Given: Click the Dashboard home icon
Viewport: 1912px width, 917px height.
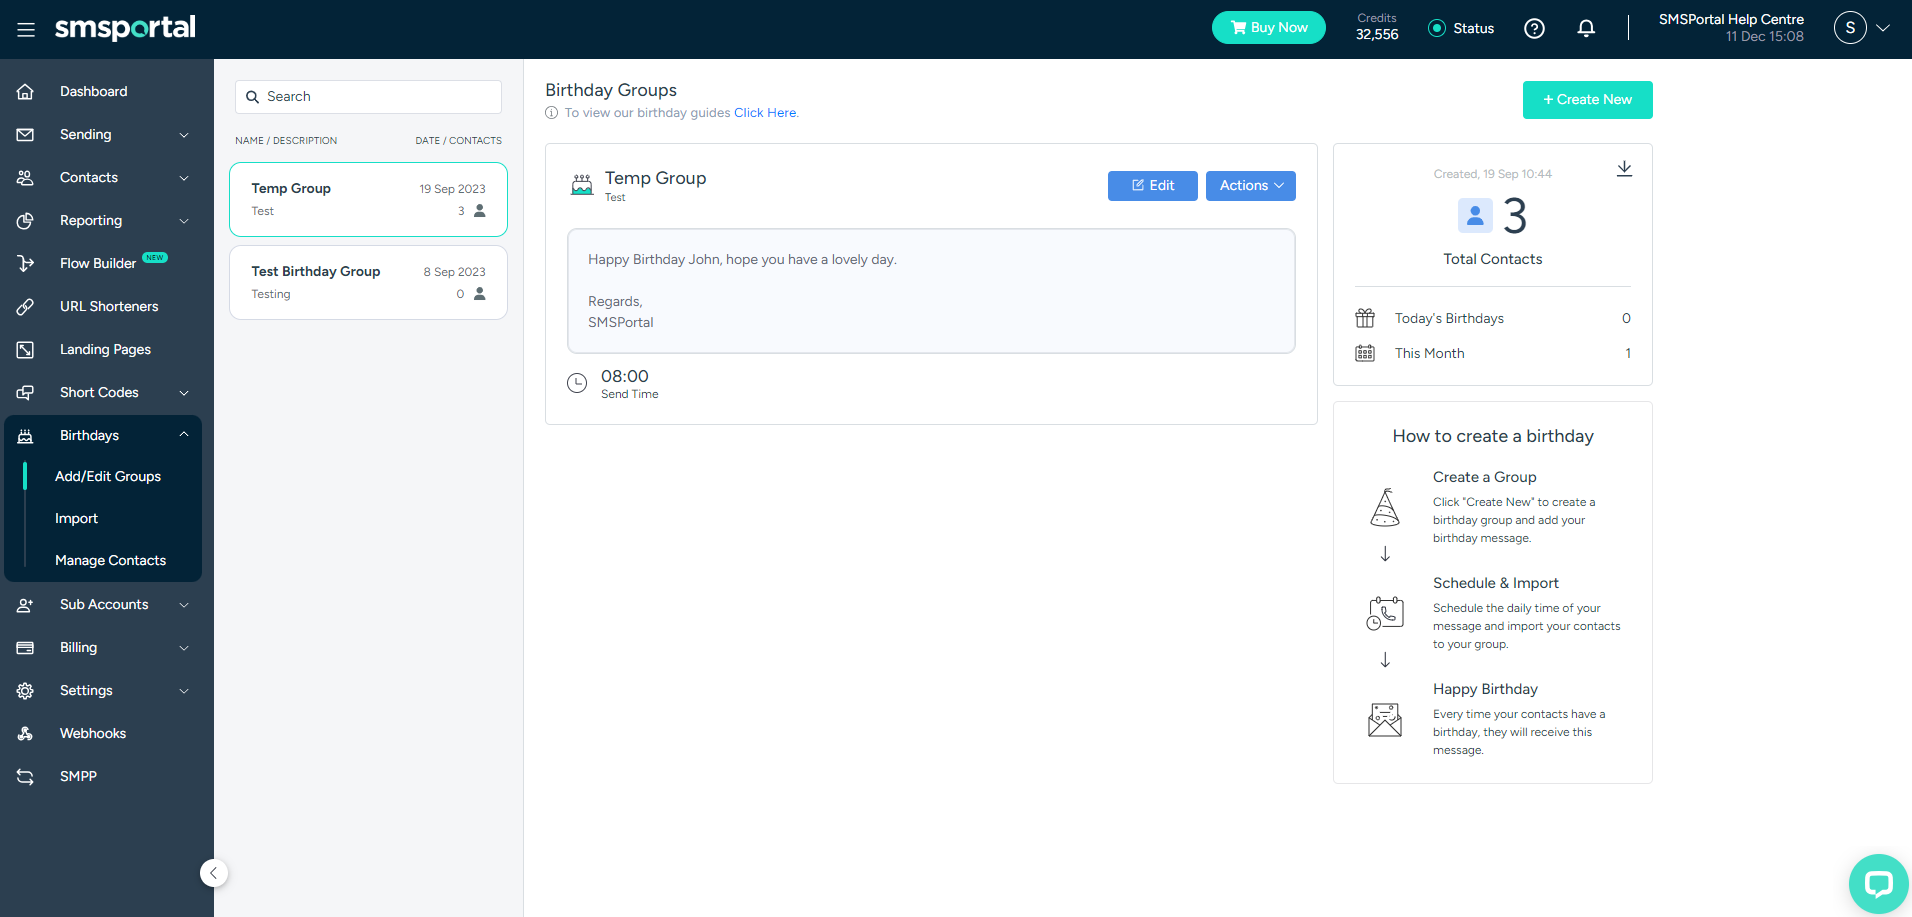Looking at the screenshot, I should pos(26,91).
